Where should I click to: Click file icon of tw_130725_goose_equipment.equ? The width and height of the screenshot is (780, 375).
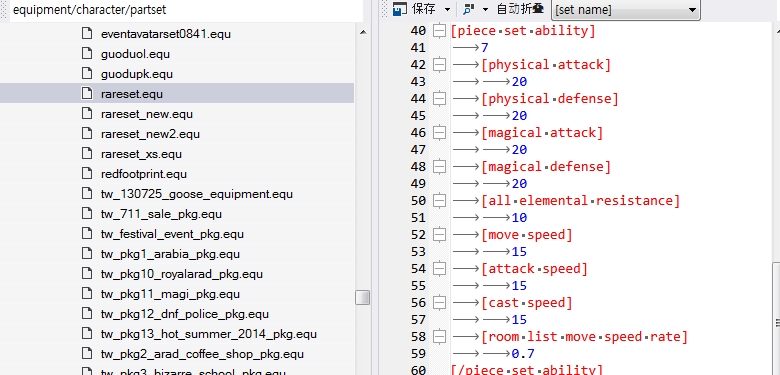87,194
